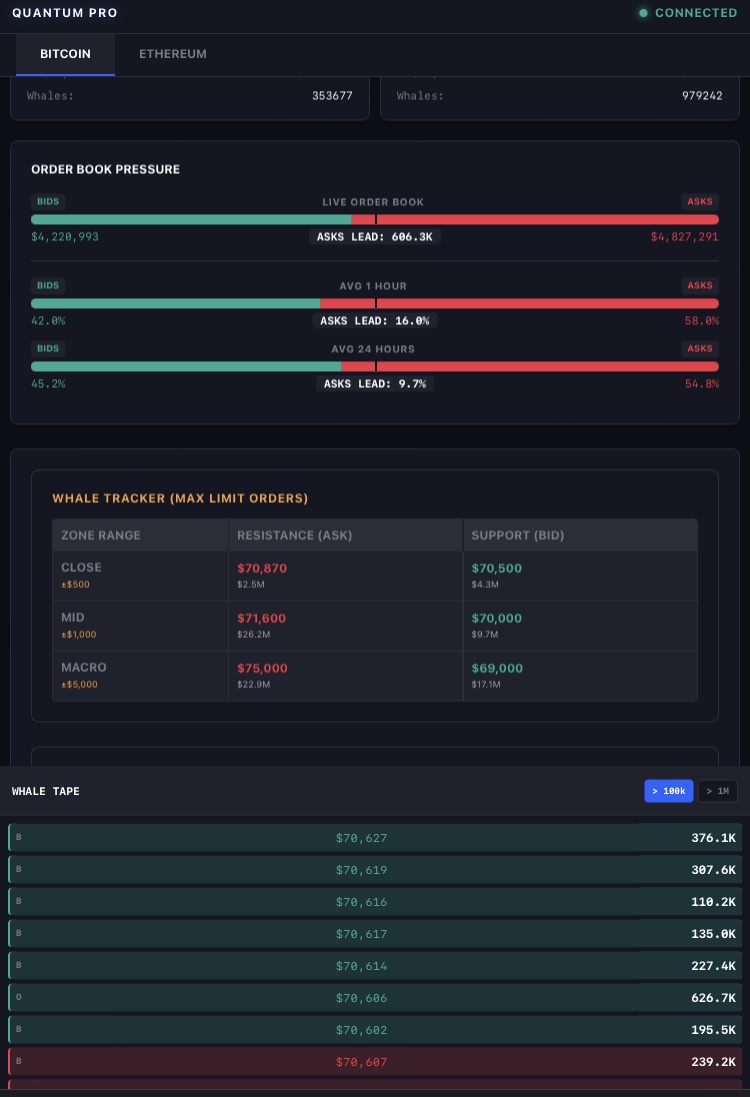Switch to the Bitcoin tab

[65, 54]
